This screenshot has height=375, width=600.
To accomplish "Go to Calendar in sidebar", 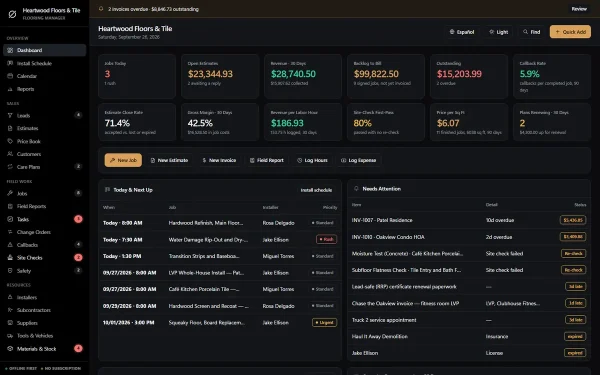I will click(x=44, y=76).
